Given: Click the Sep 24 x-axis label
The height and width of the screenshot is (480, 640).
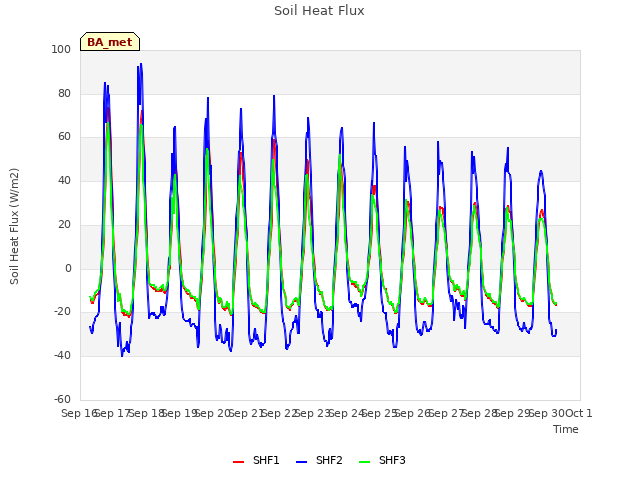Looking at the screenshot, I should (x=347, y=413).
